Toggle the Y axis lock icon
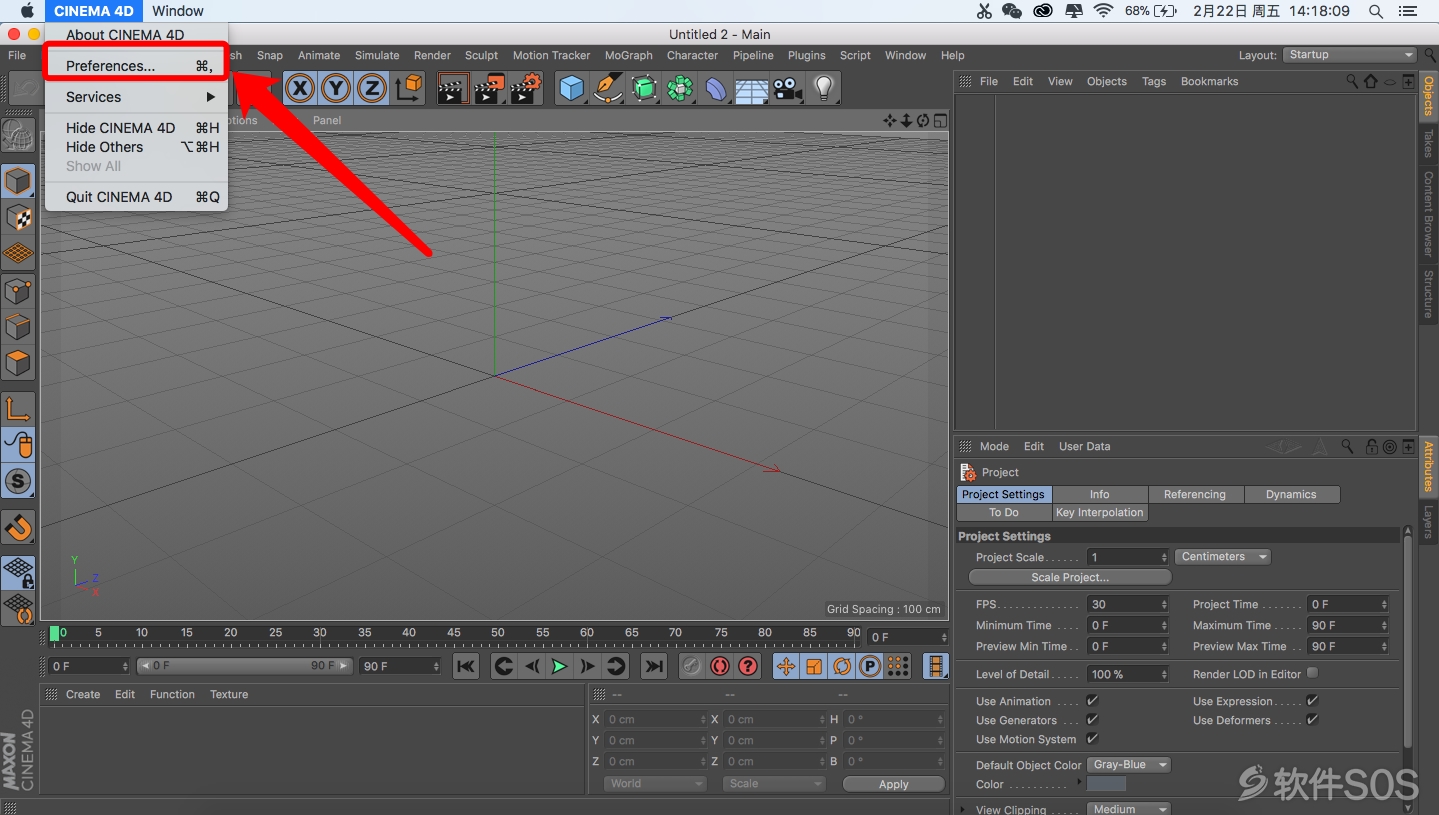 click(x=336, y=89)
